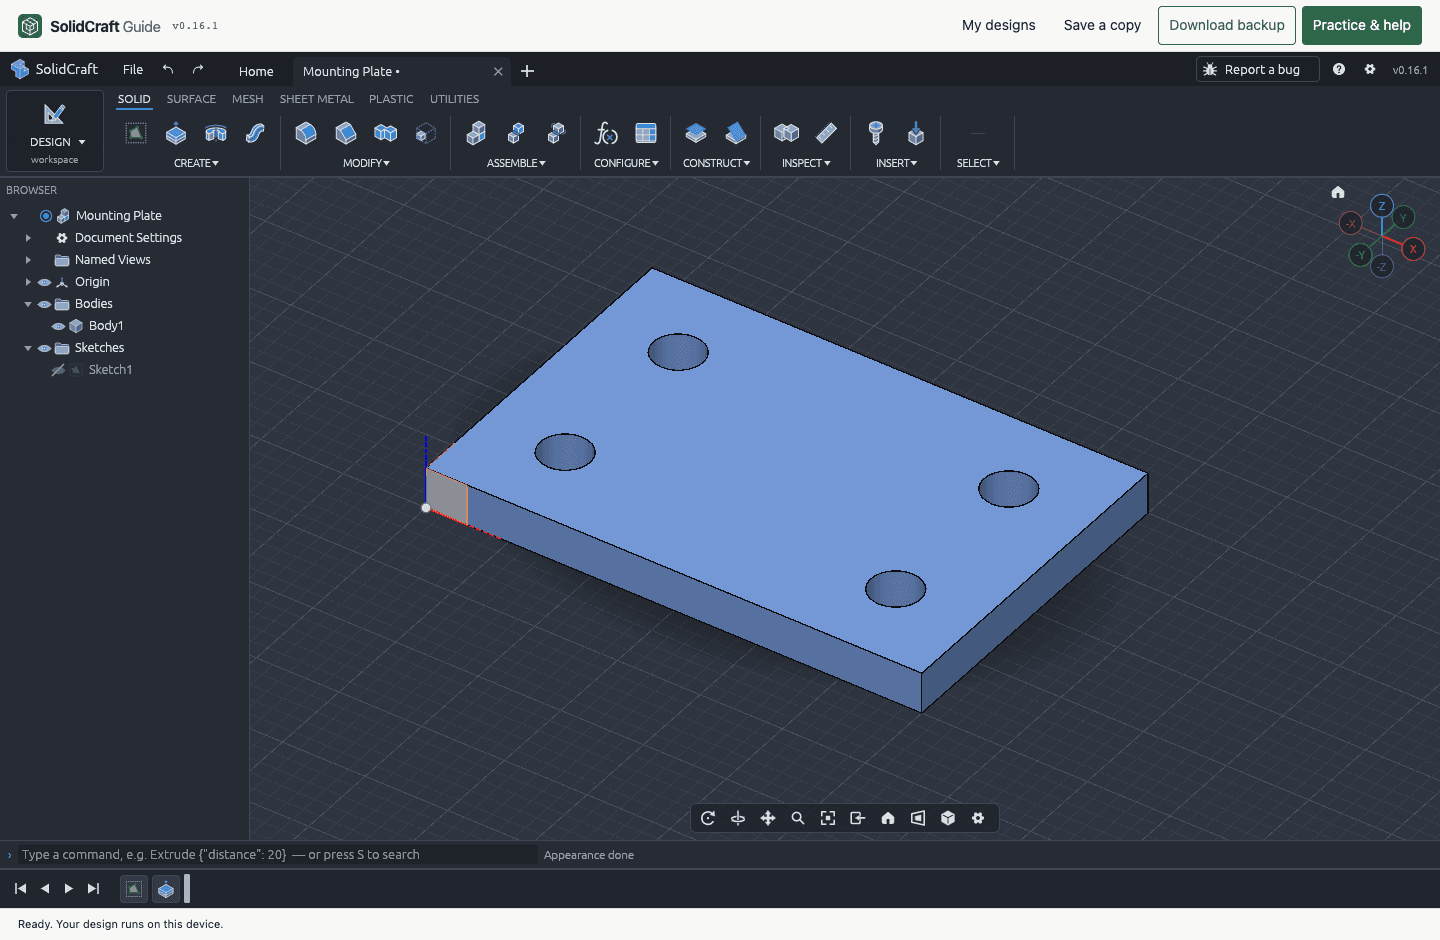Click the Practice & help button
This screenshot has width=1440, height=940.
(1362, 25)
